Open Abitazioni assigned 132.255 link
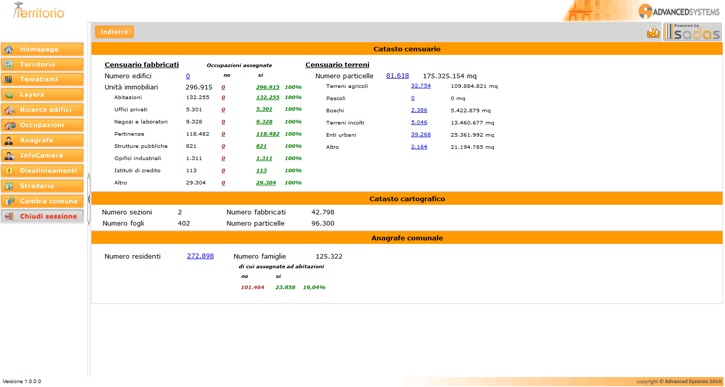This screenshot has height=387, width=725. [268, 98]
